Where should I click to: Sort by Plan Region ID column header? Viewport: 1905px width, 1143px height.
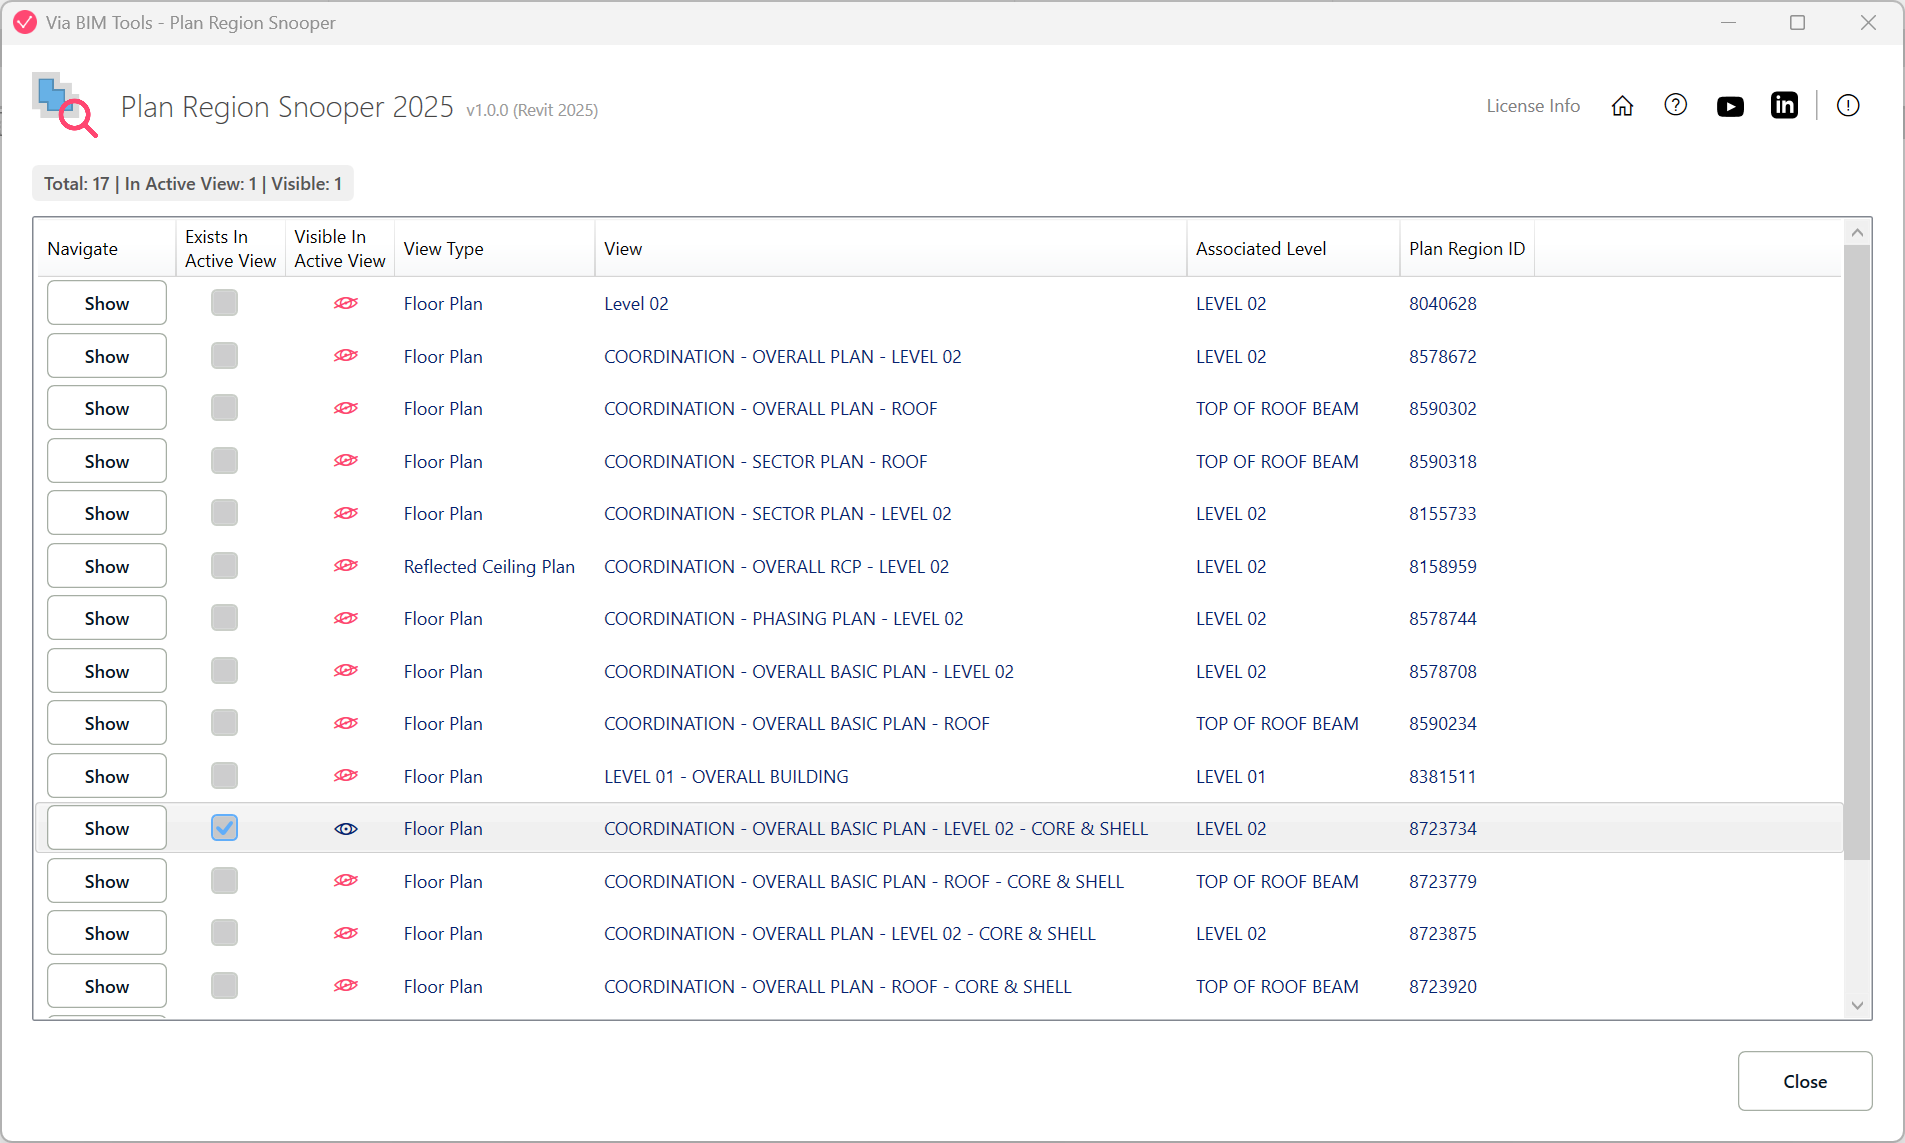click(x=1467, y=248)
